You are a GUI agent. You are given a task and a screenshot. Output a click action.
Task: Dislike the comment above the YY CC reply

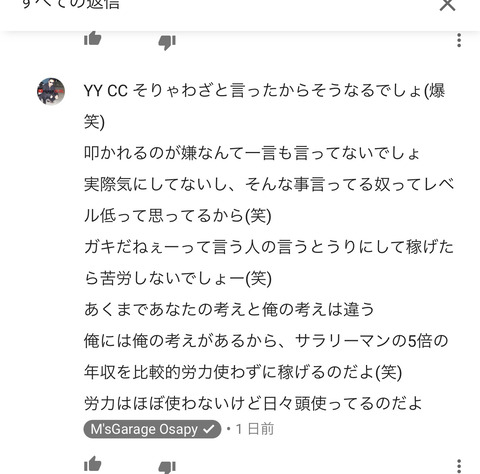167,42
